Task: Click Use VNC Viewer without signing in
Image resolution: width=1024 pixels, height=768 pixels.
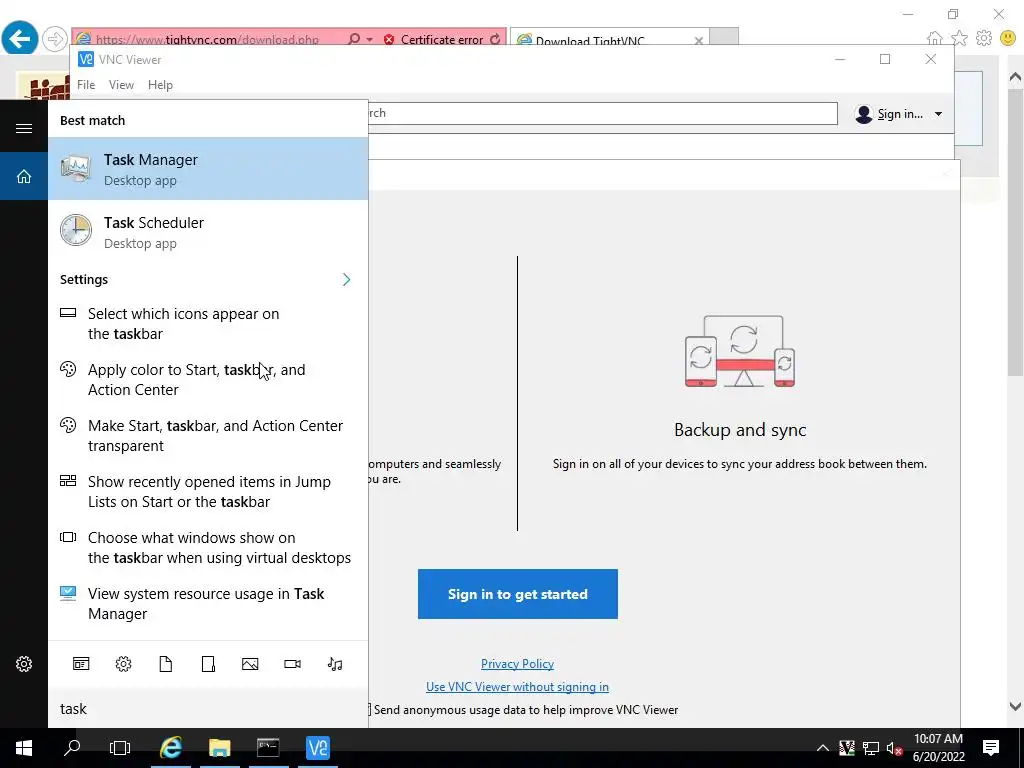Action: point(517,686)
